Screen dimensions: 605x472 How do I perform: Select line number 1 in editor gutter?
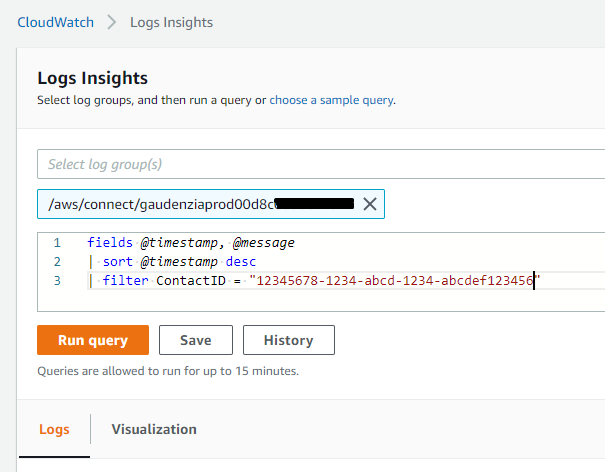coord(57,242)
